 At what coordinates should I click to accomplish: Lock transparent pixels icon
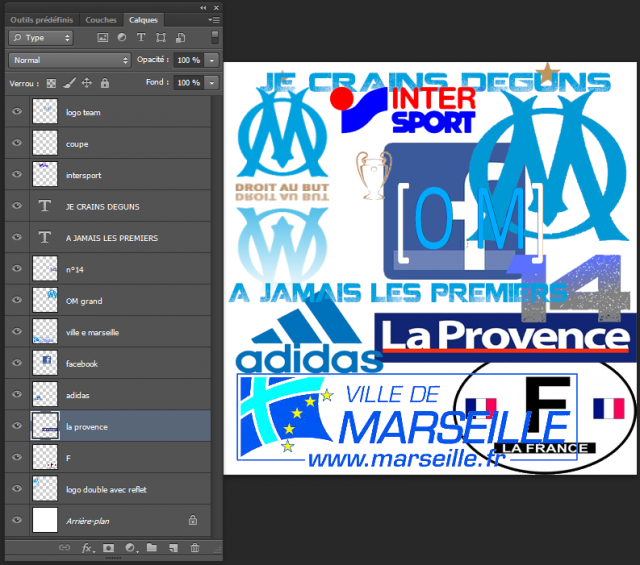tap(51, 83)
